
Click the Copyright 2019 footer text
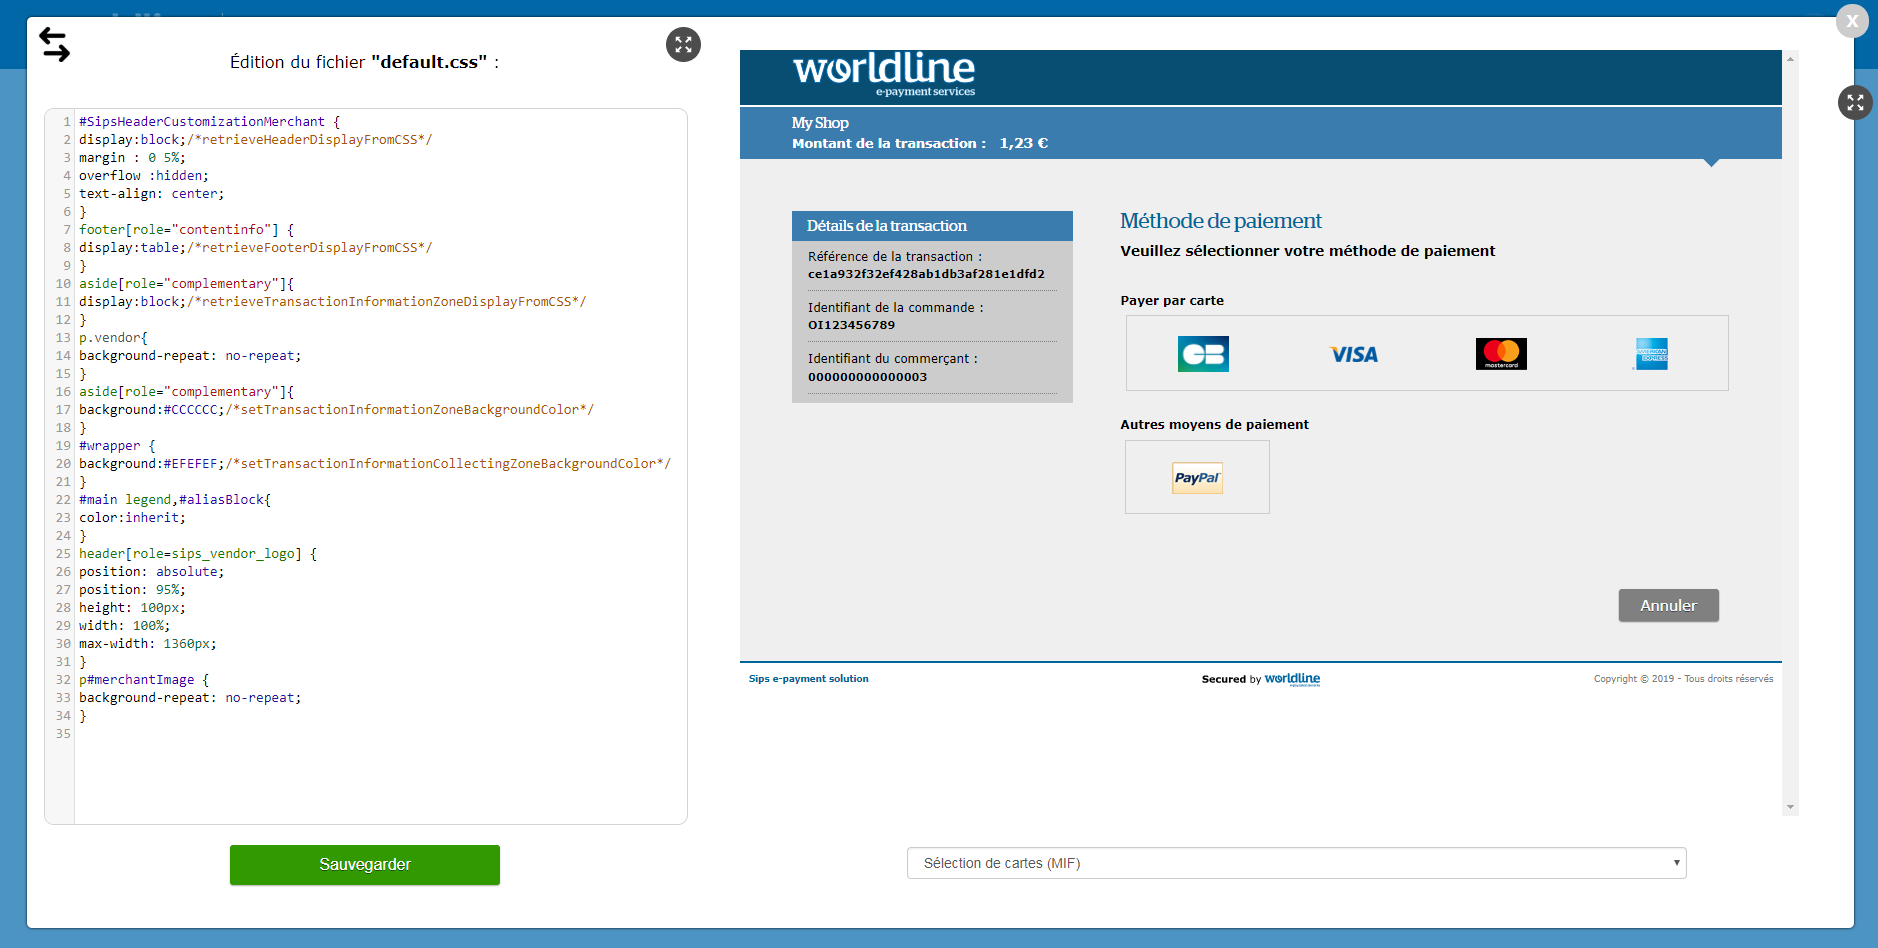tap(1683, 679)
